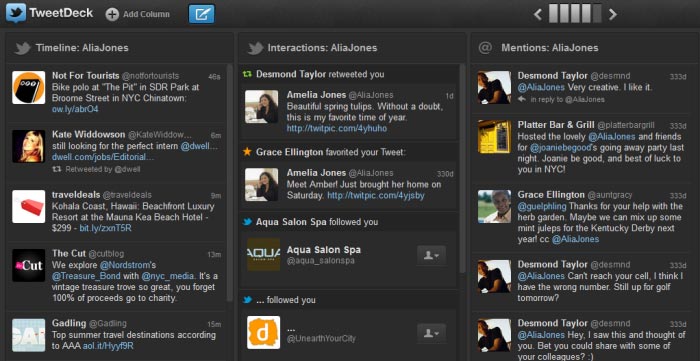Click the 330d timestamp on Amber tweet
The height and width of the screenshot is (361, 700).
(445, 174)
